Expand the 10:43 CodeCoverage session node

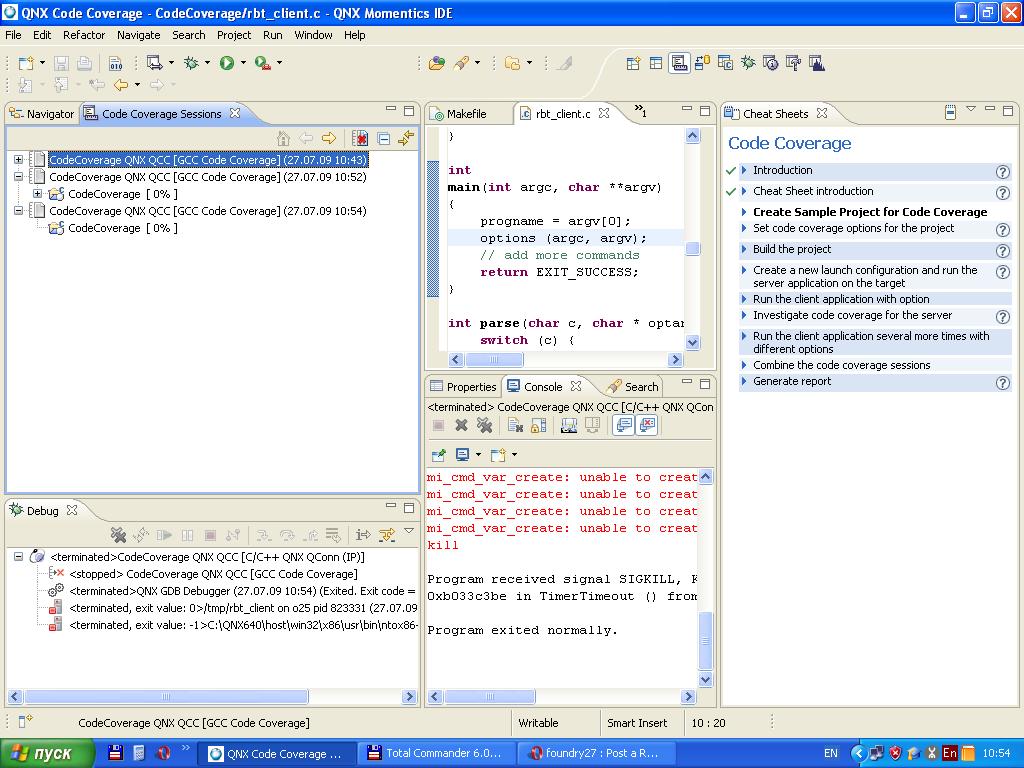tap(18, 160)
